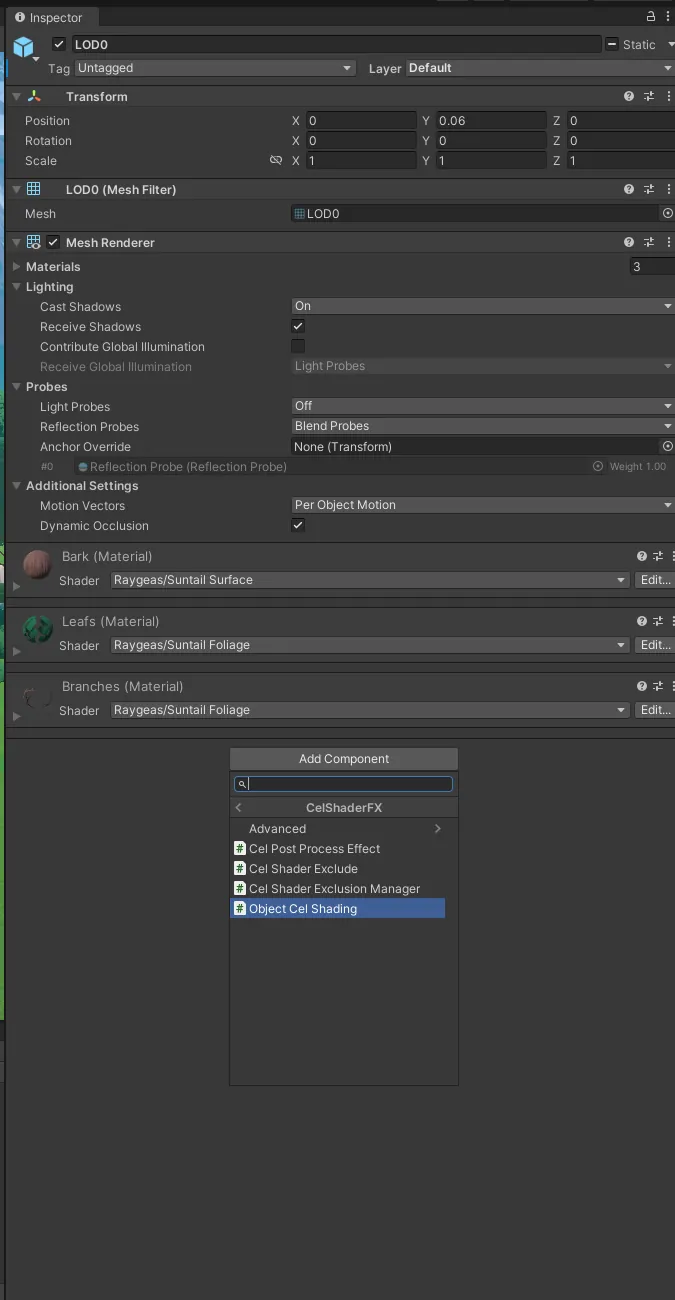Click the Leafs material preview sphere
This screenshot has height=1300, width=675.
[38, 630]
